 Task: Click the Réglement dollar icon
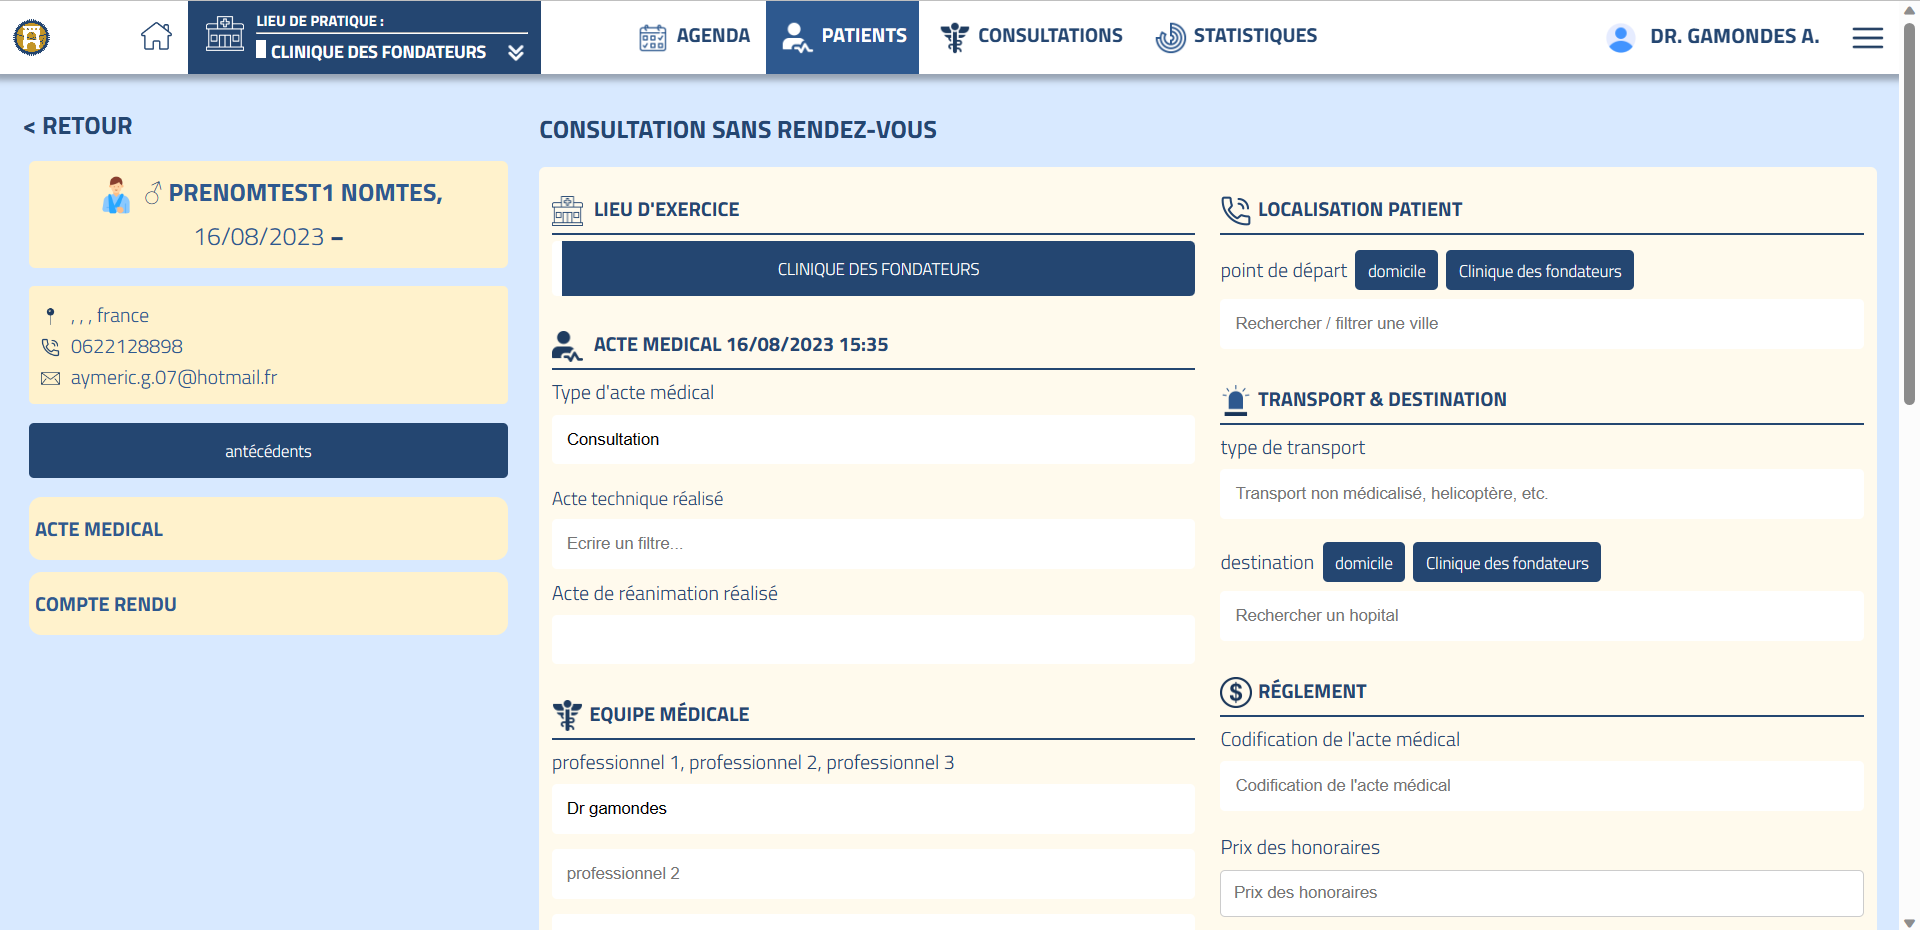click(x=1236, y=692)
